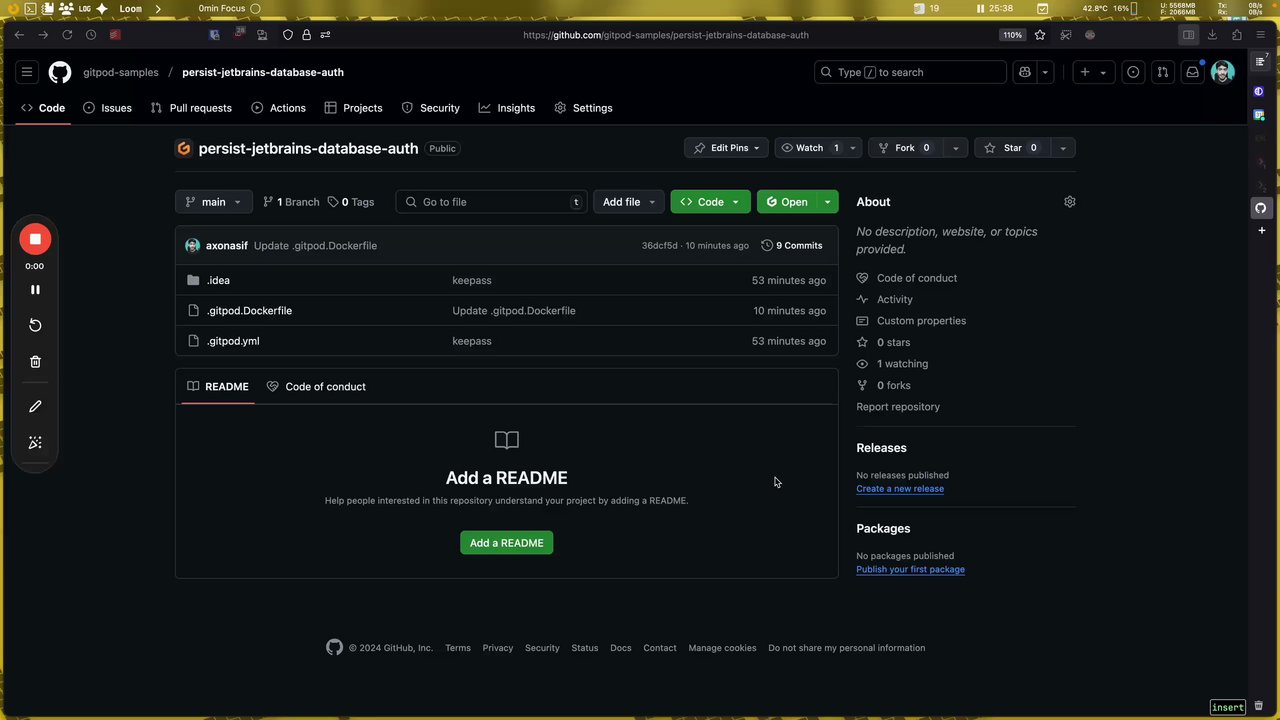Screen dimensions: 1280x720
Task: Open the pull requests icon in header
Action: click(1162, 72)
